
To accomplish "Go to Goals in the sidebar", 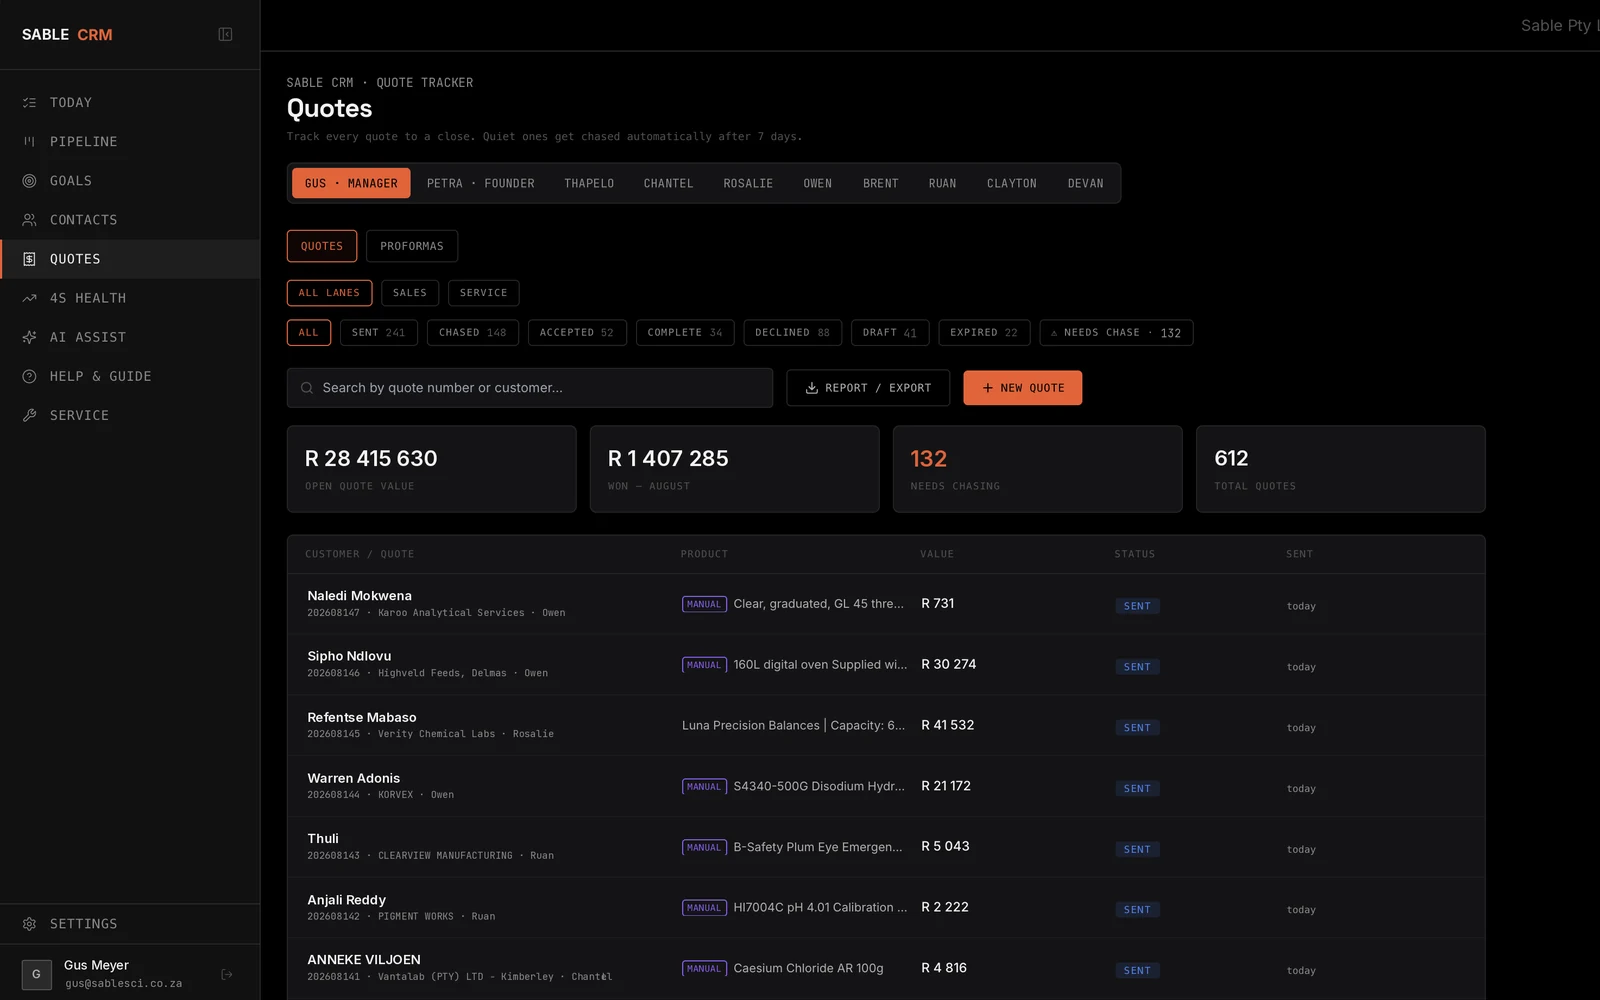I will [x=130, y=181].
